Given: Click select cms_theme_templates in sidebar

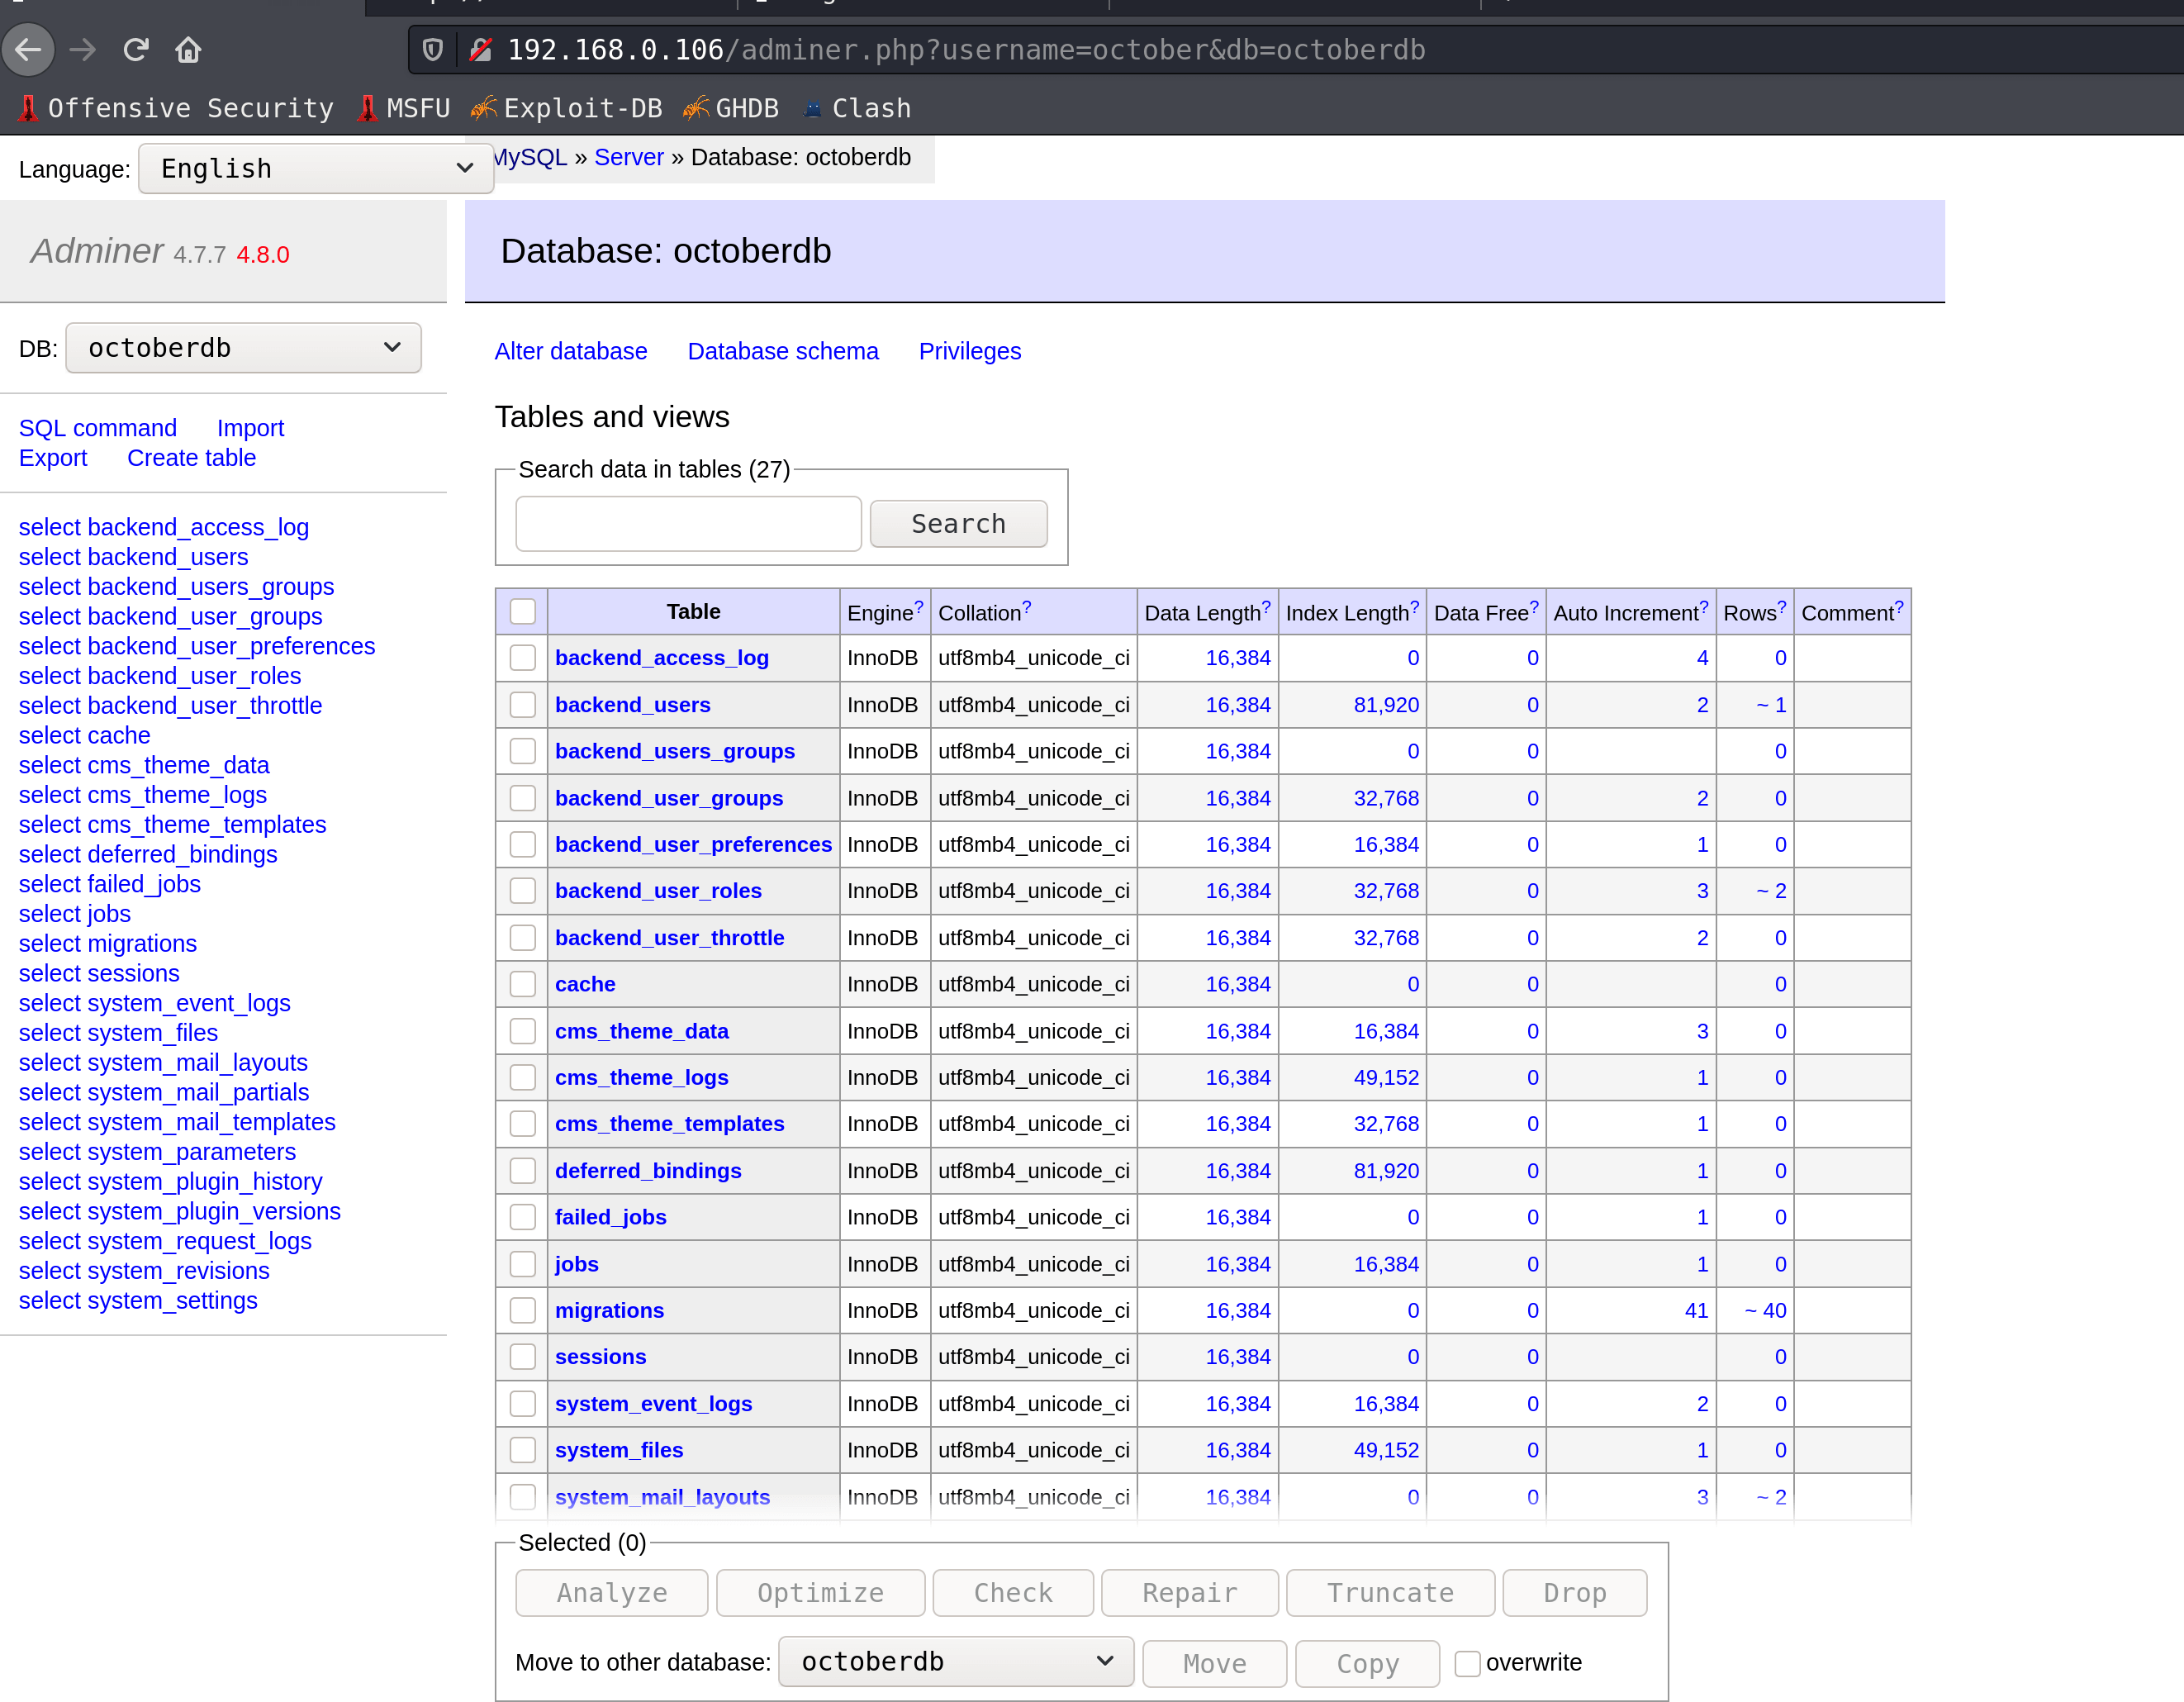Looking at the screenshot, I should pyautogui.click(x=172, y=824).
